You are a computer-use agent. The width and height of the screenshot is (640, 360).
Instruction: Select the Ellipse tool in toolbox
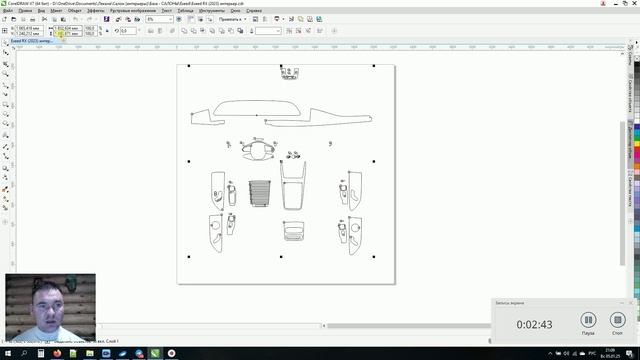(x=5, y=114)
